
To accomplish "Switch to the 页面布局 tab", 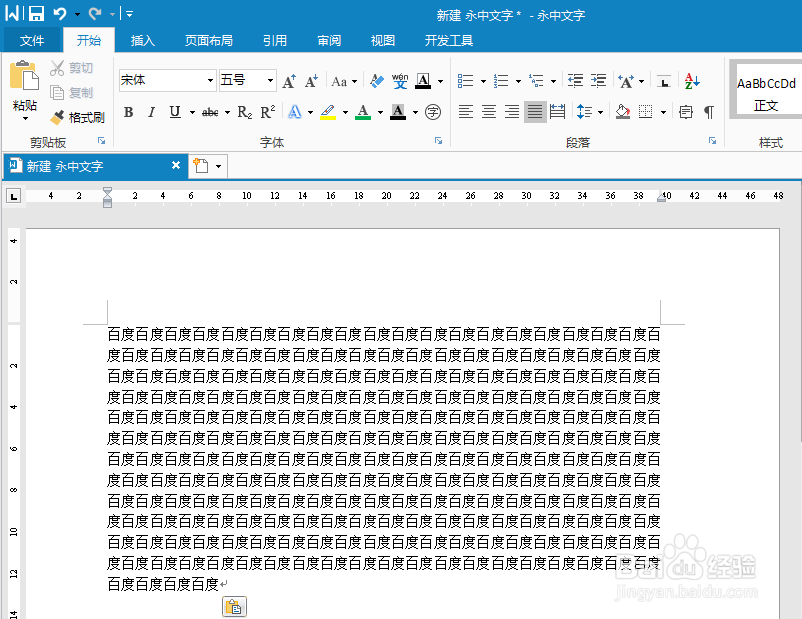I will [209, 40].
